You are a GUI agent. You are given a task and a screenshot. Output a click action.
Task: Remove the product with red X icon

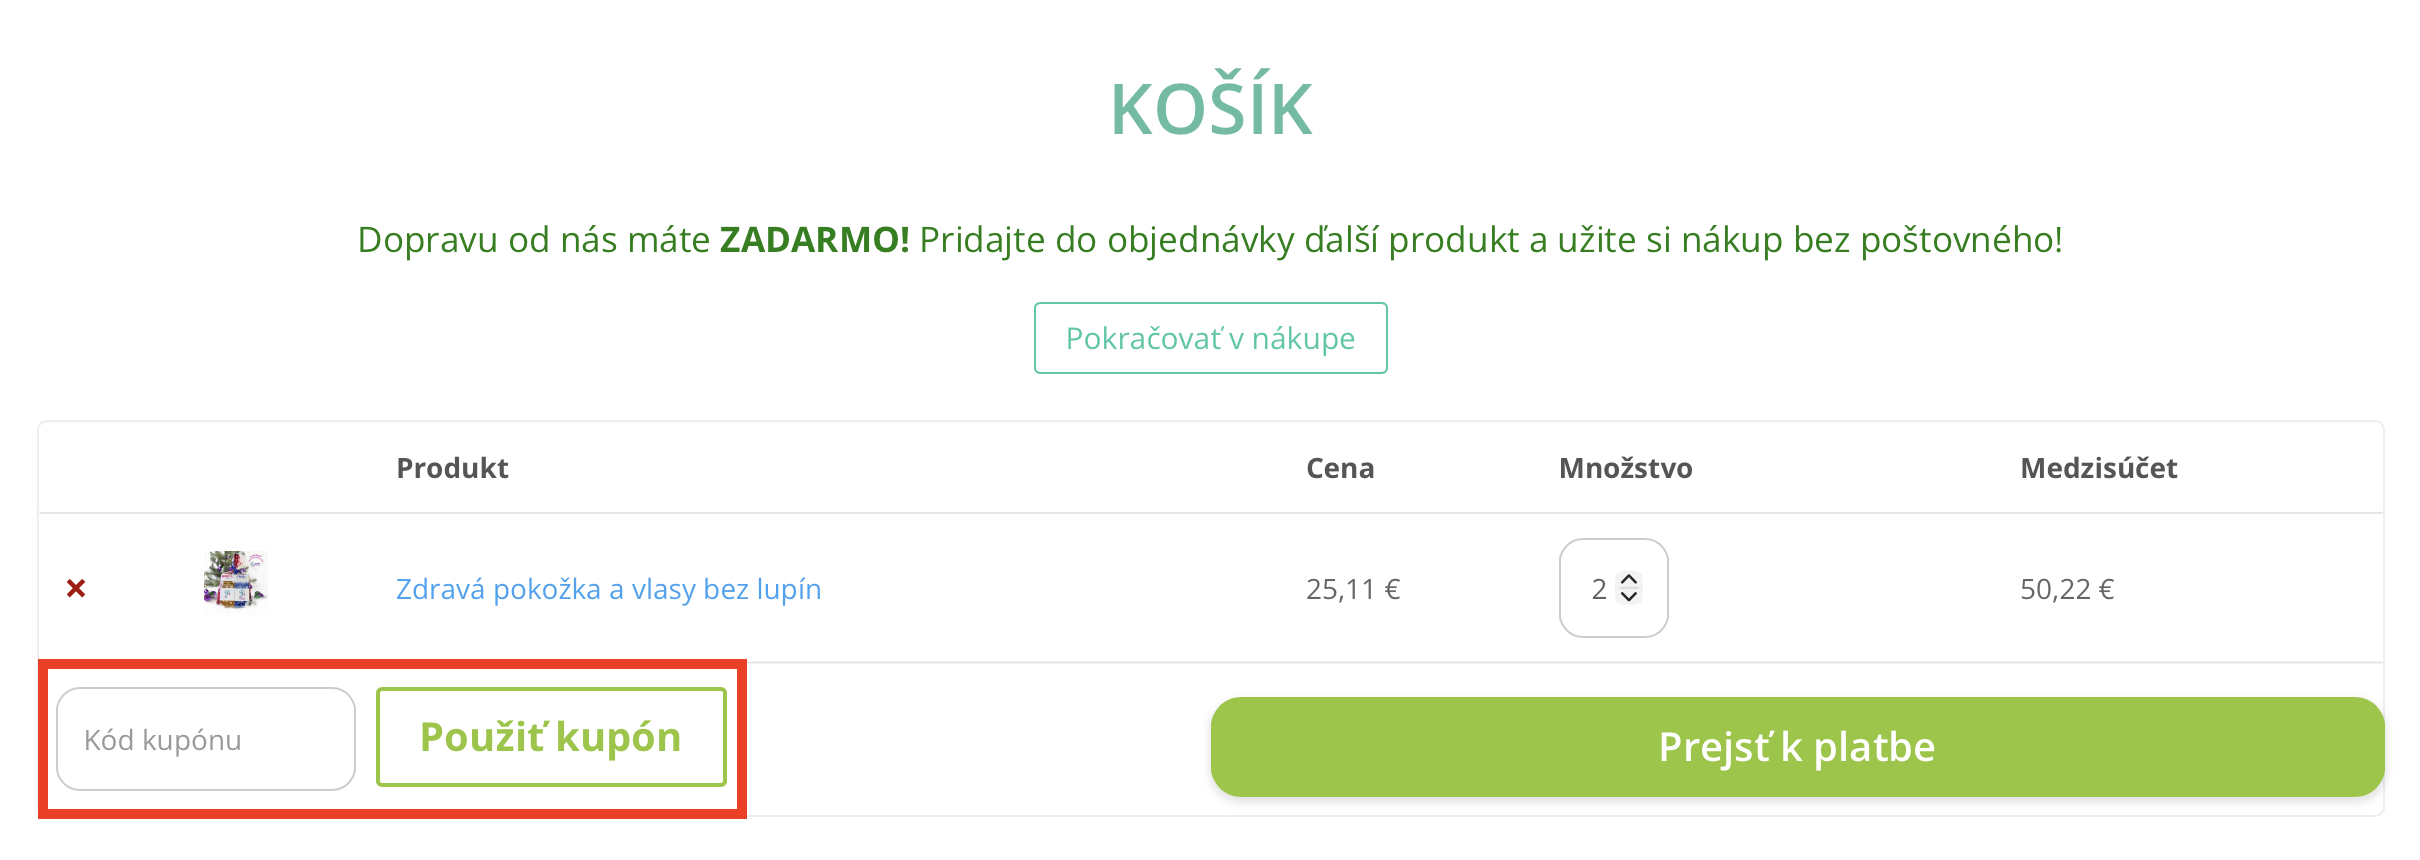pos(76,588)
